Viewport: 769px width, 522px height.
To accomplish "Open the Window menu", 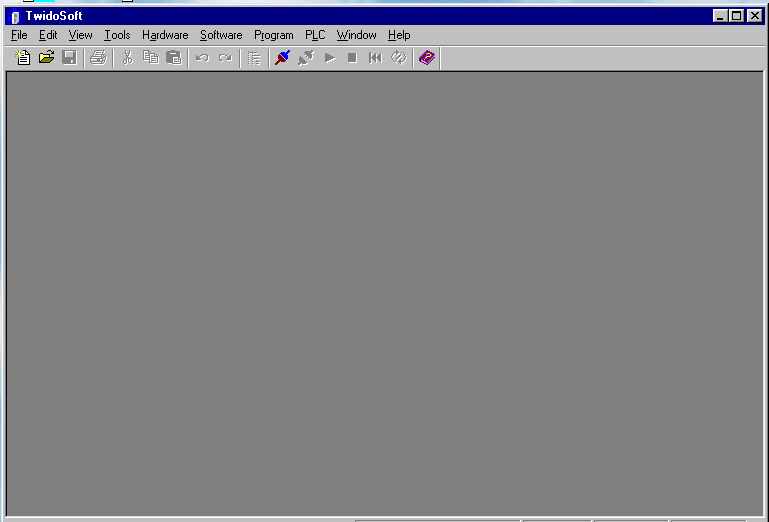I will pyautogui.click(x=357, y=35).
